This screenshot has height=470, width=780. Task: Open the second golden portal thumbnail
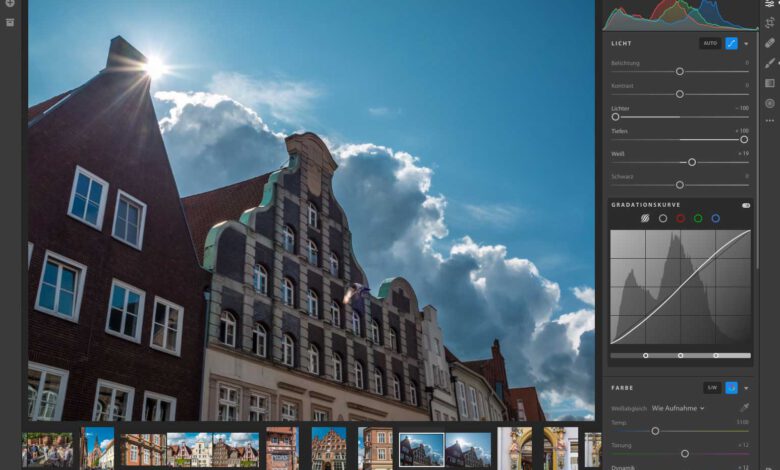click(561, 448)
